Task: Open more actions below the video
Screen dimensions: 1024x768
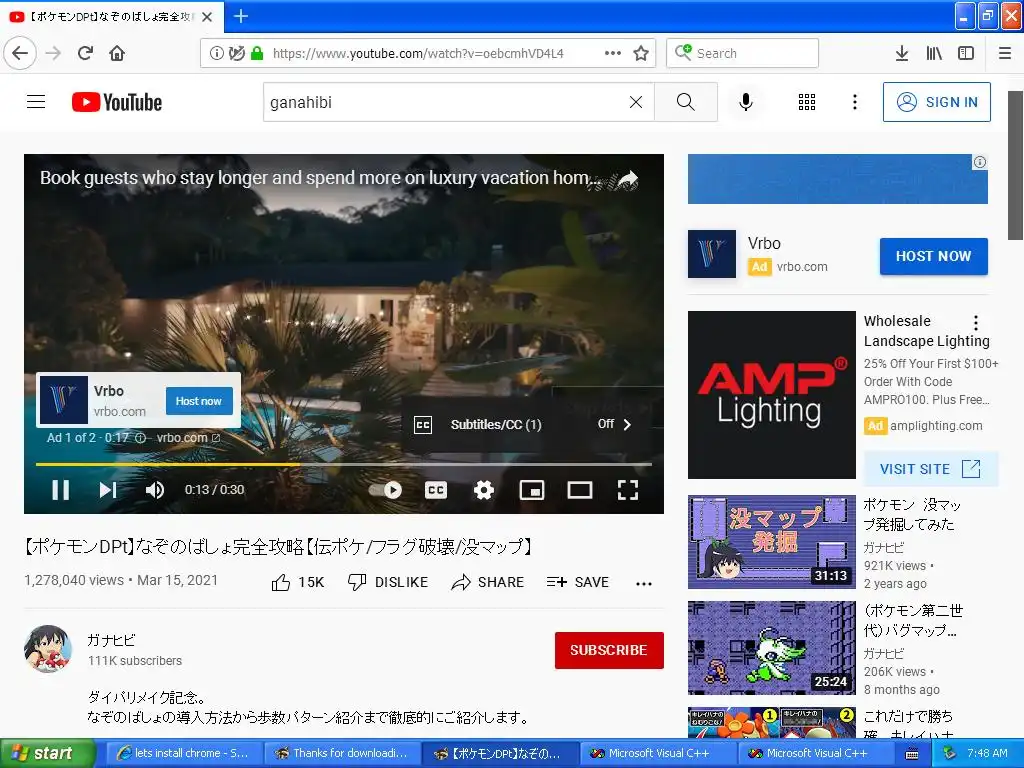Action: (644, 583)
